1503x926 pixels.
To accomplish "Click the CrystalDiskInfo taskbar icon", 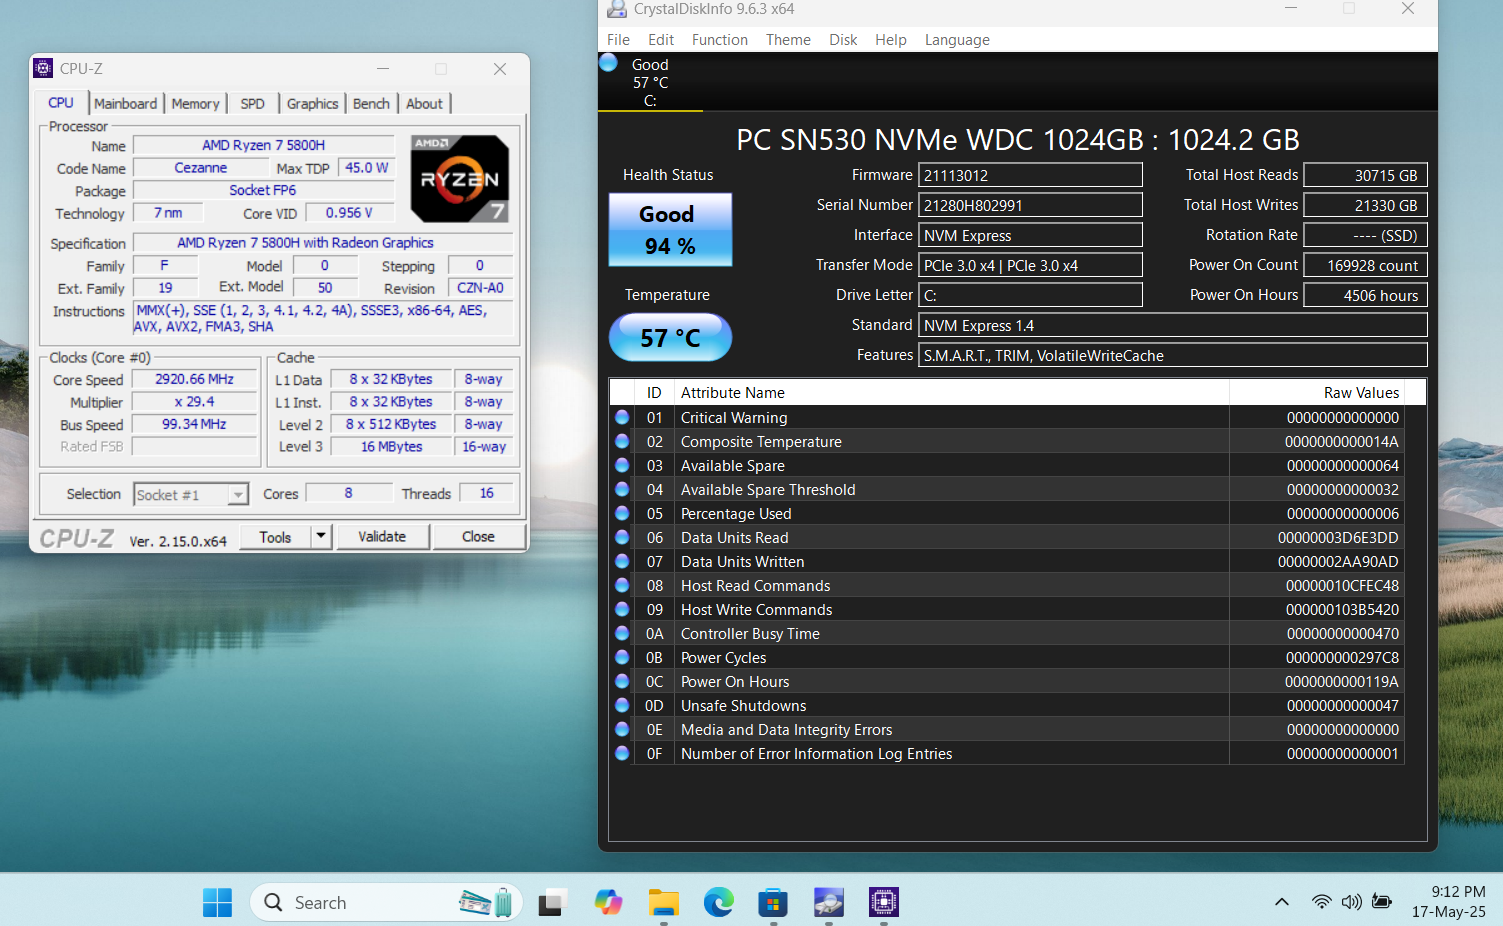I will (828, 902).
